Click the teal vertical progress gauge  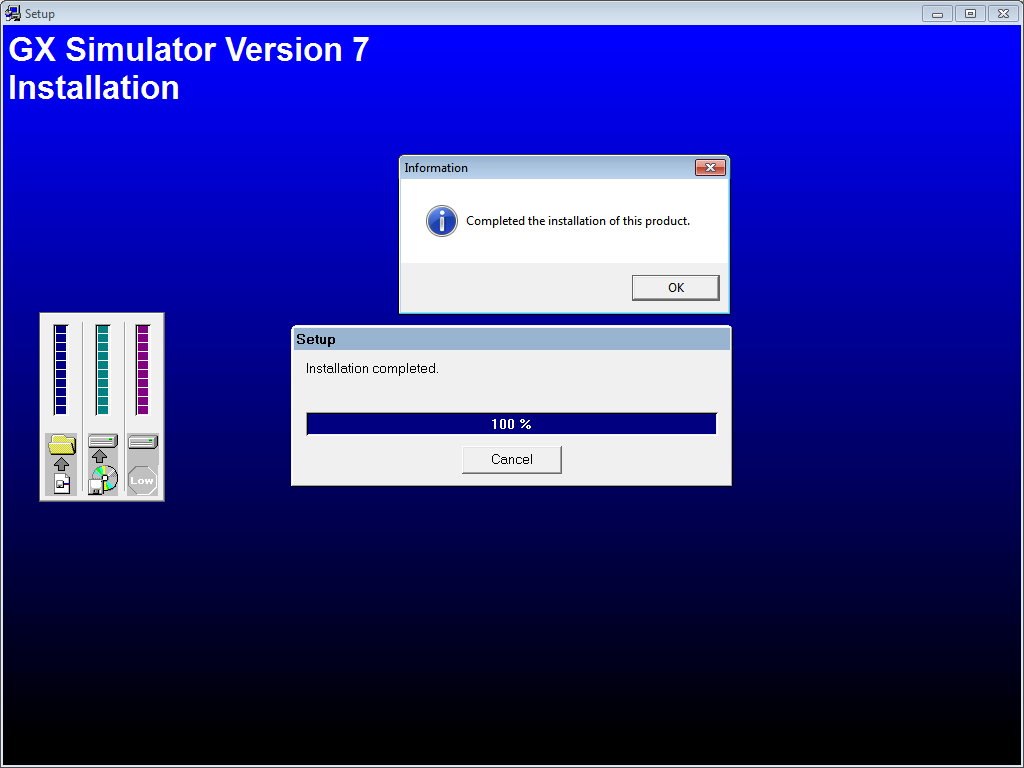(101, 370)
